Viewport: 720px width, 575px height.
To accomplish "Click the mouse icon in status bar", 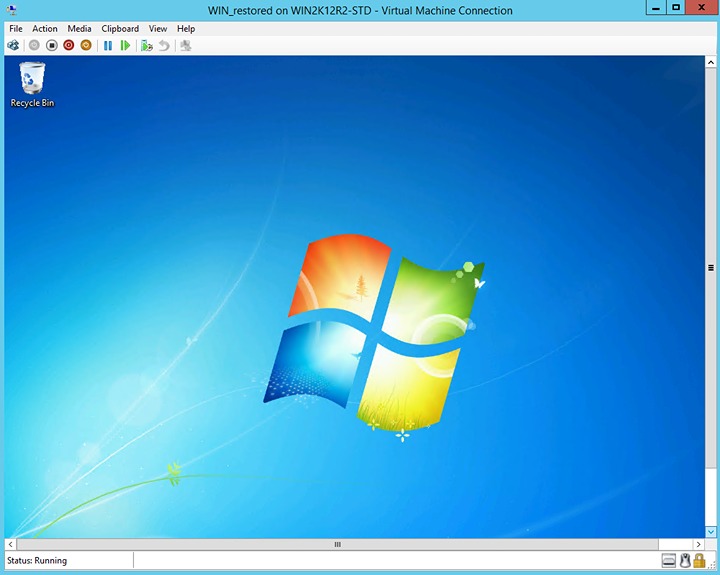I will pos(686,561).
